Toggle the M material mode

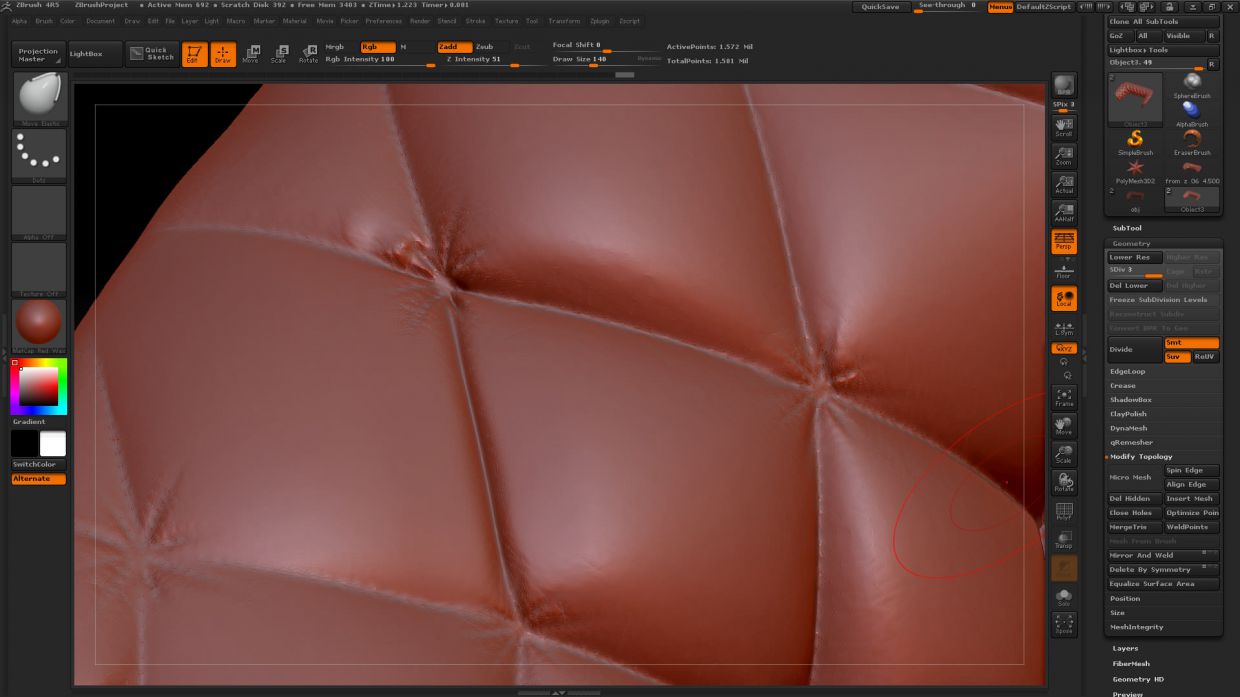click(x=403, y=47)
